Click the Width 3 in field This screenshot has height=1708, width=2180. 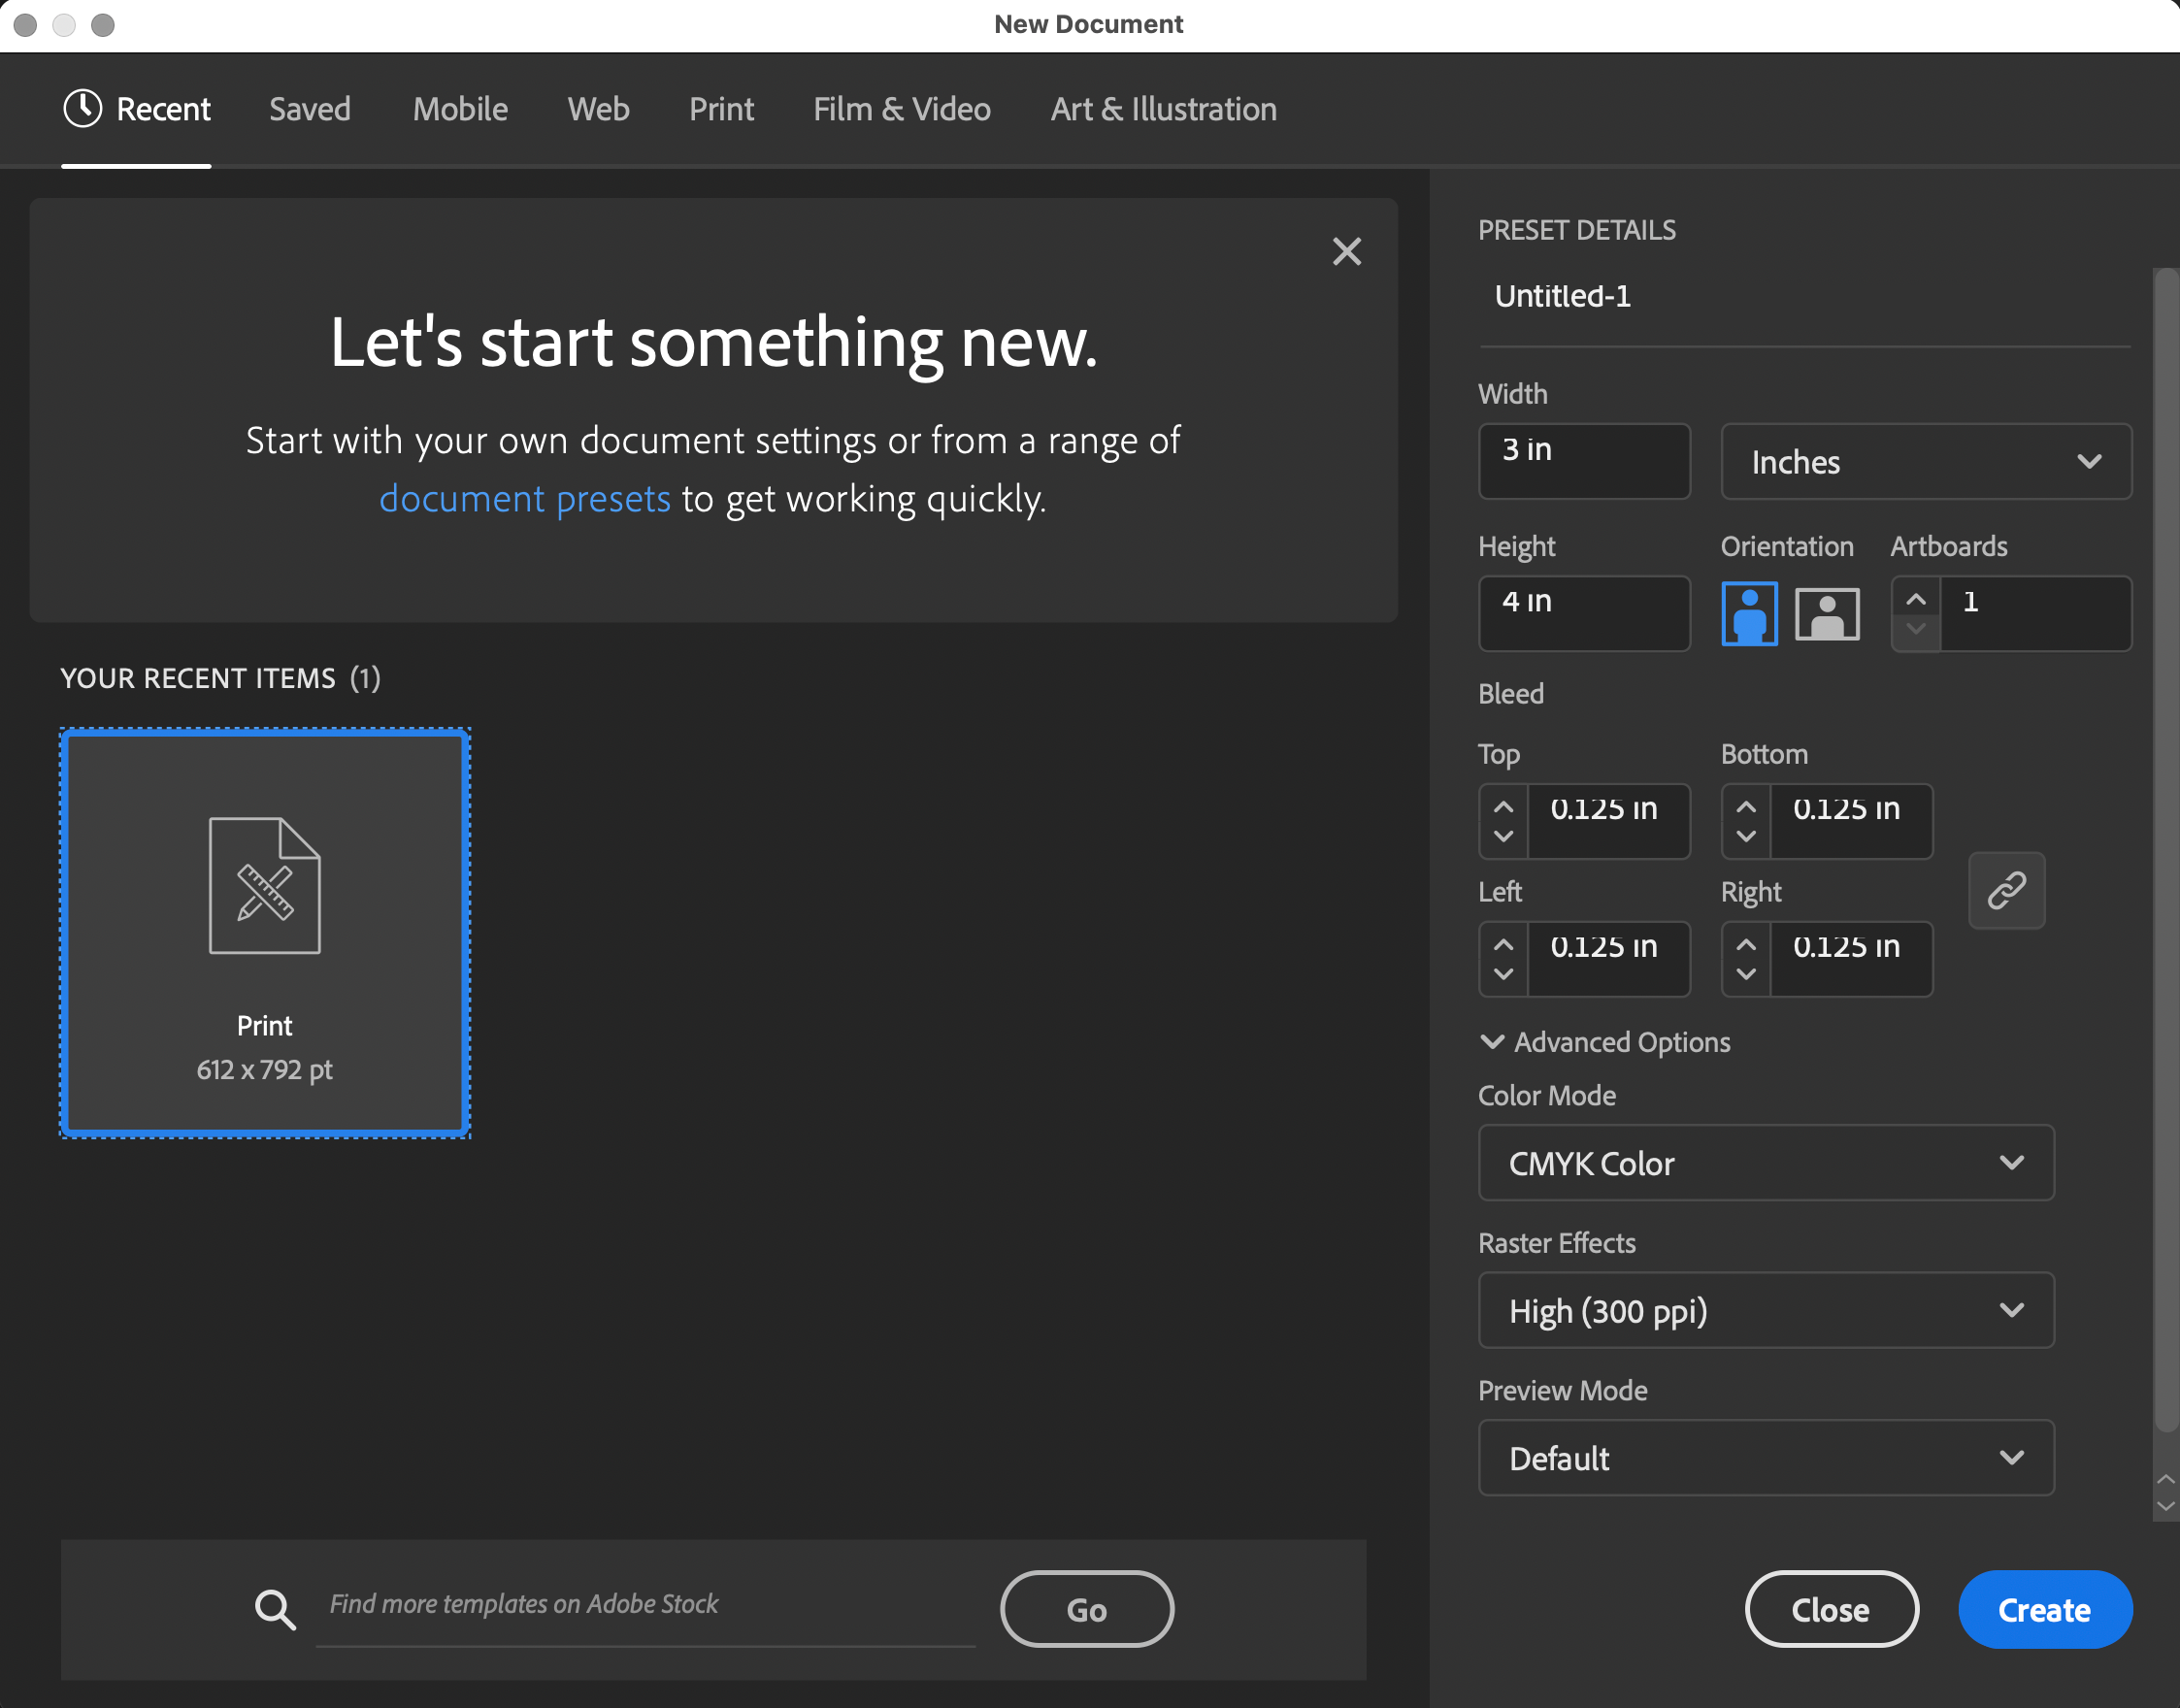1584,461
